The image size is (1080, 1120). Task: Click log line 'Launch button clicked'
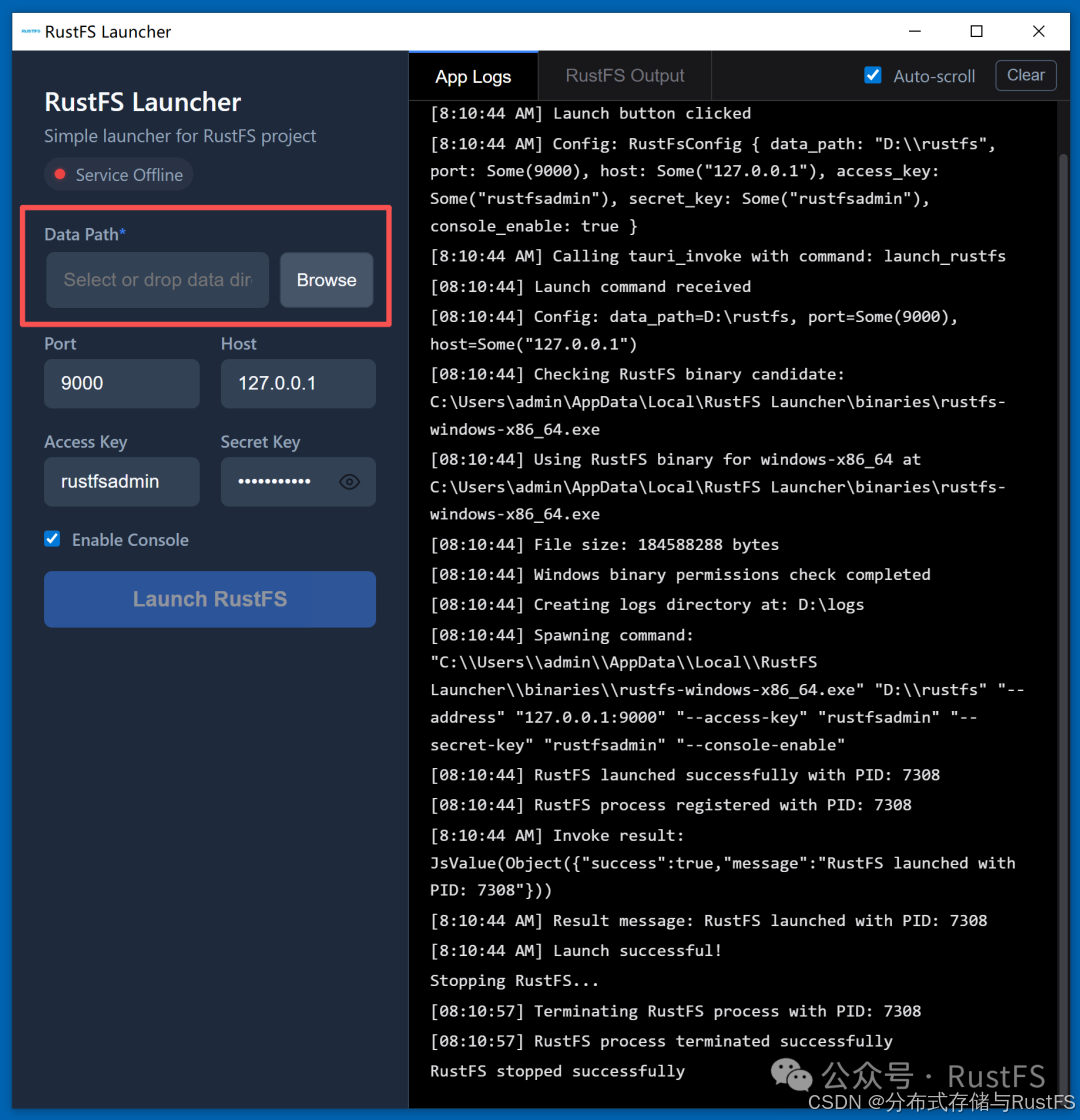(x=590, y=114)
